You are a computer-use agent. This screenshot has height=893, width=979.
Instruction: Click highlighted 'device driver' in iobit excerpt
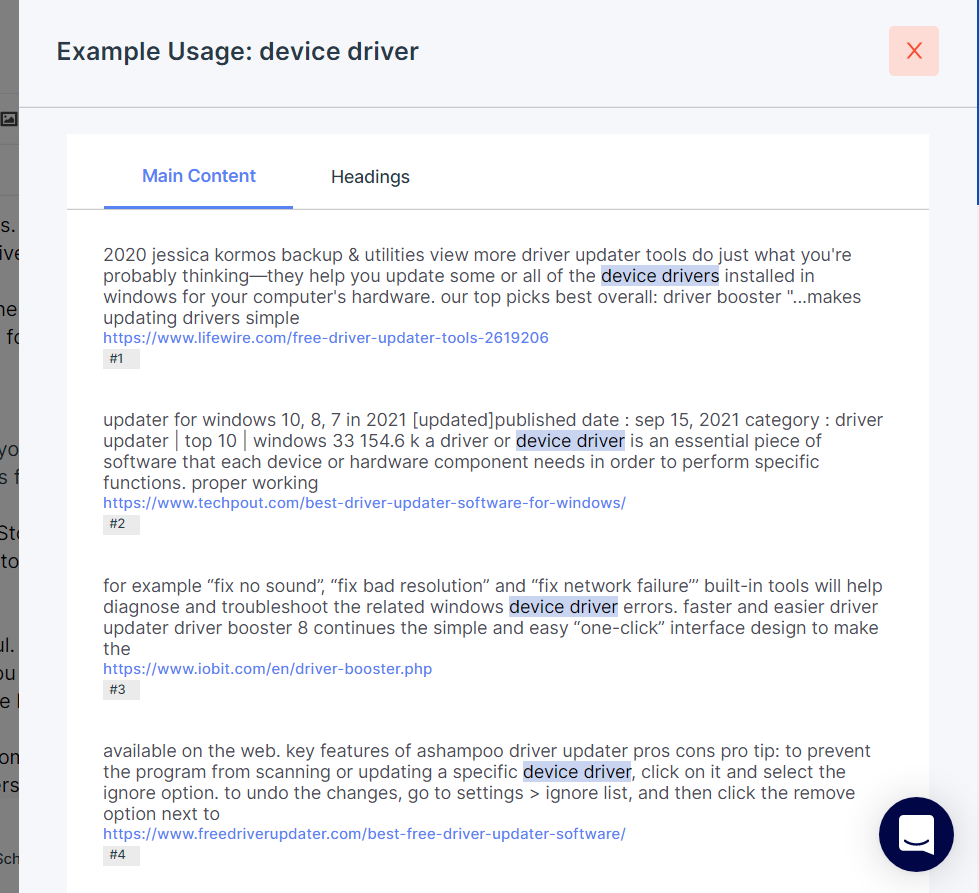[563, 607]
